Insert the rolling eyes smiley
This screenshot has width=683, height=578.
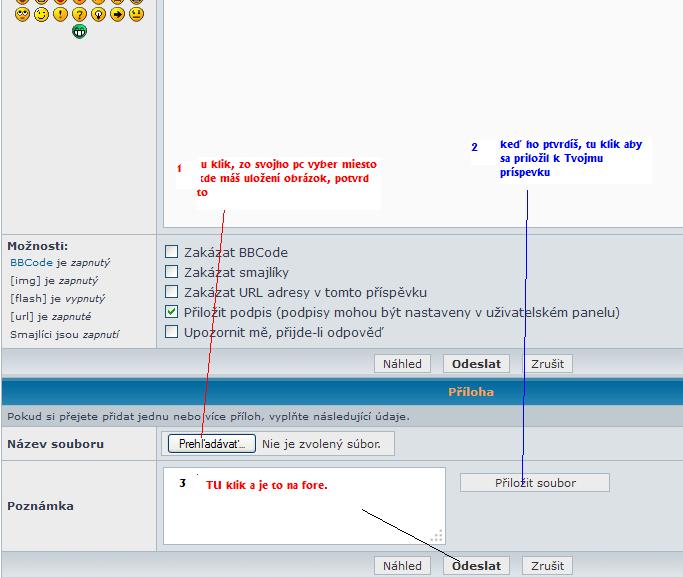coord(22,14)
